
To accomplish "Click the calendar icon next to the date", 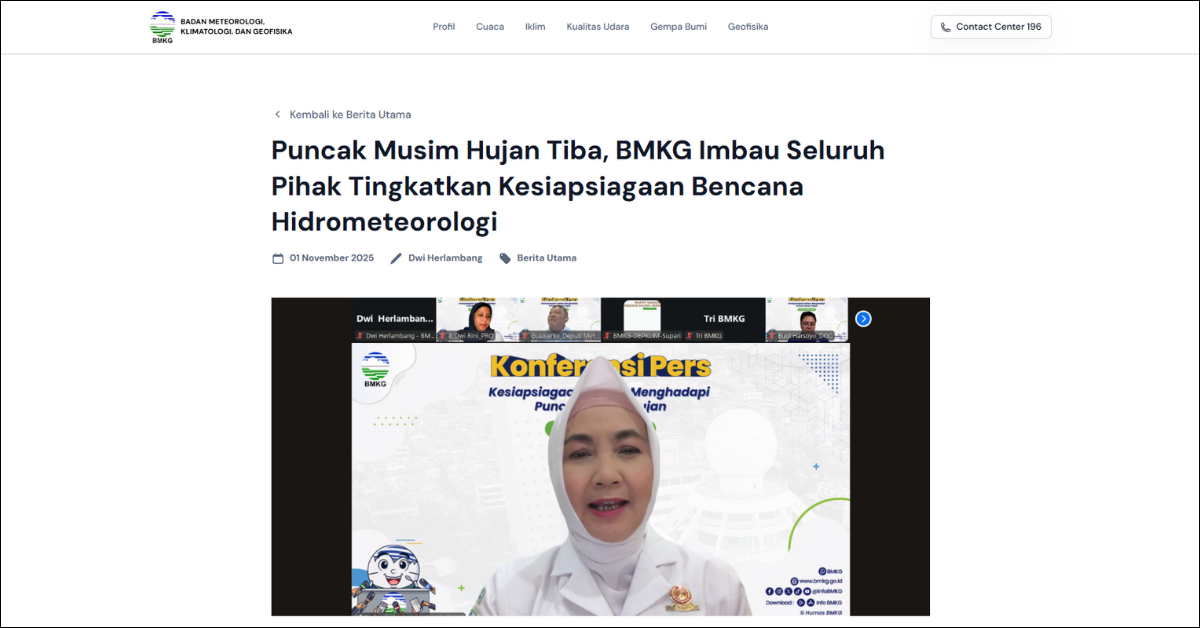I will 278,258.
